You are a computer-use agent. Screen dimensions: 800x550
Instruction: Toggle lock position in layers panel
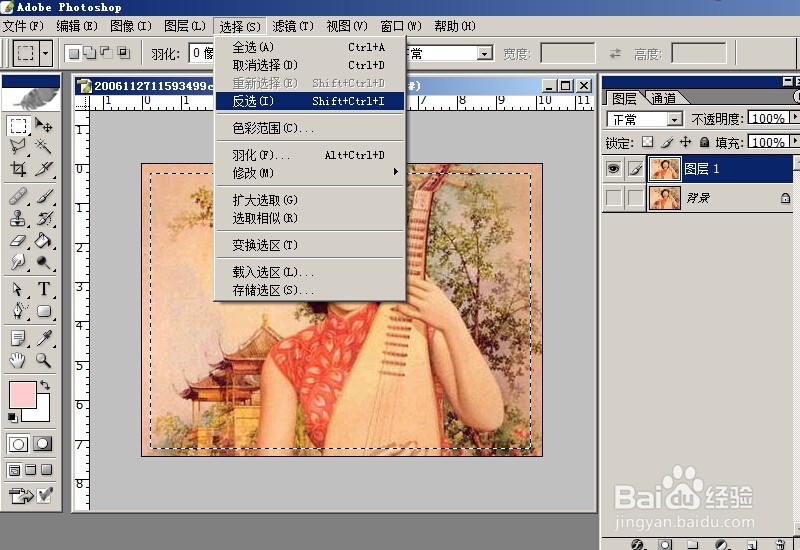point(686,142)
